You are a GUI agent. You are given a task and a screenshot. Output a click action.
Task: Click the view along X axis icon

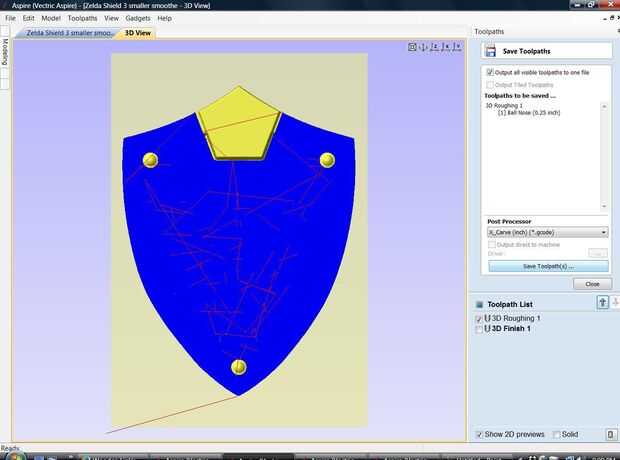point(446,47)
